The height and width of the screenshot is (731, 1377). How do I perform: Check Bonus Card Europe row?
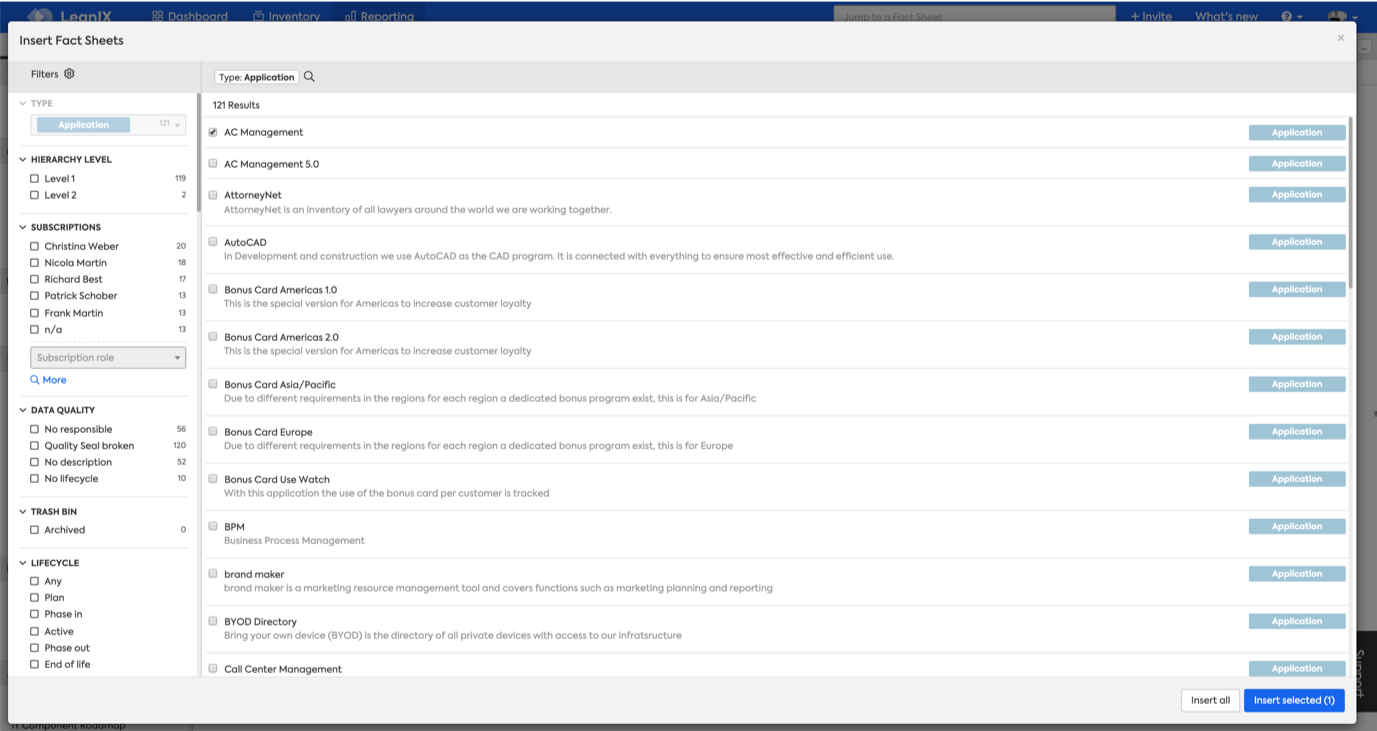coord(213,431)
